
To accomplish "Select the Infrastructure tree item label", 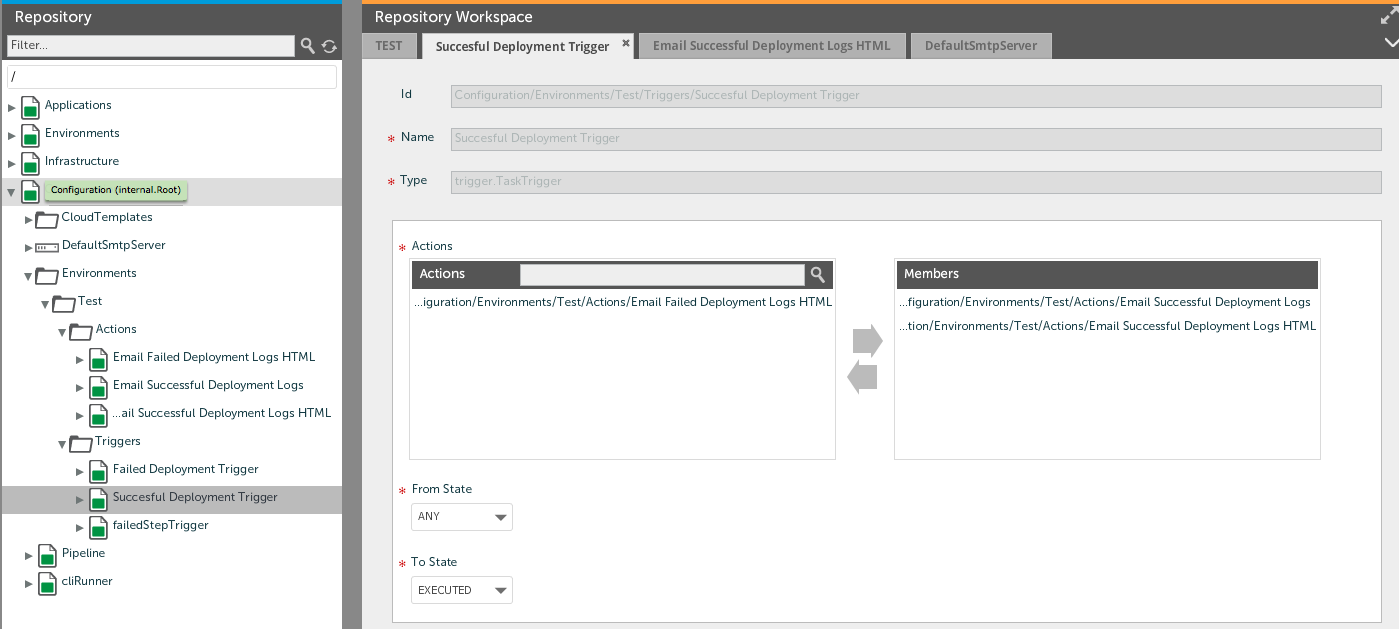I will [x=82, y=161].
